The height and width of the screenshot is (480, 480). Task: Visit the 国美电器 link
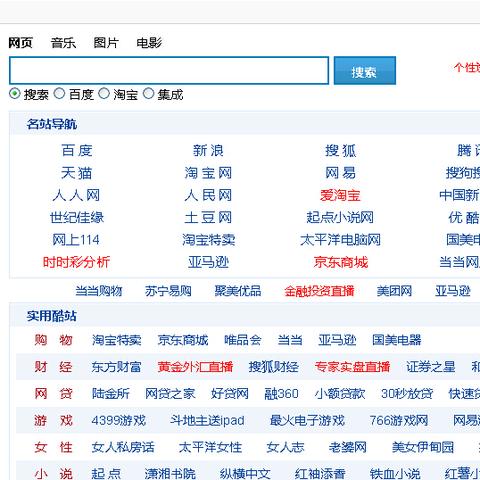pos(397,340)
